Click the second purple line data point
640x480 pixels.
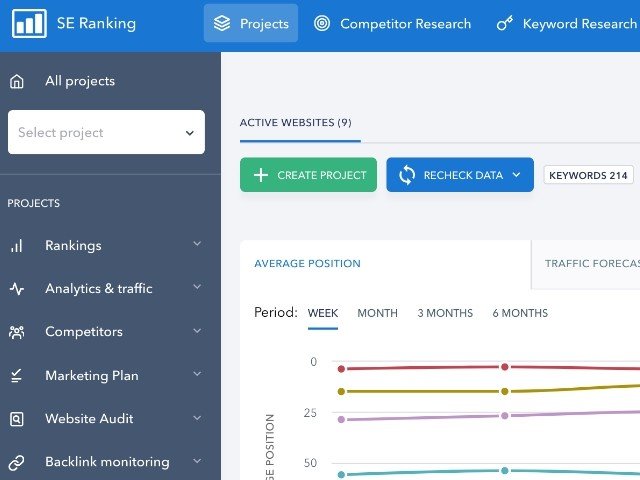tap(504, 416)
